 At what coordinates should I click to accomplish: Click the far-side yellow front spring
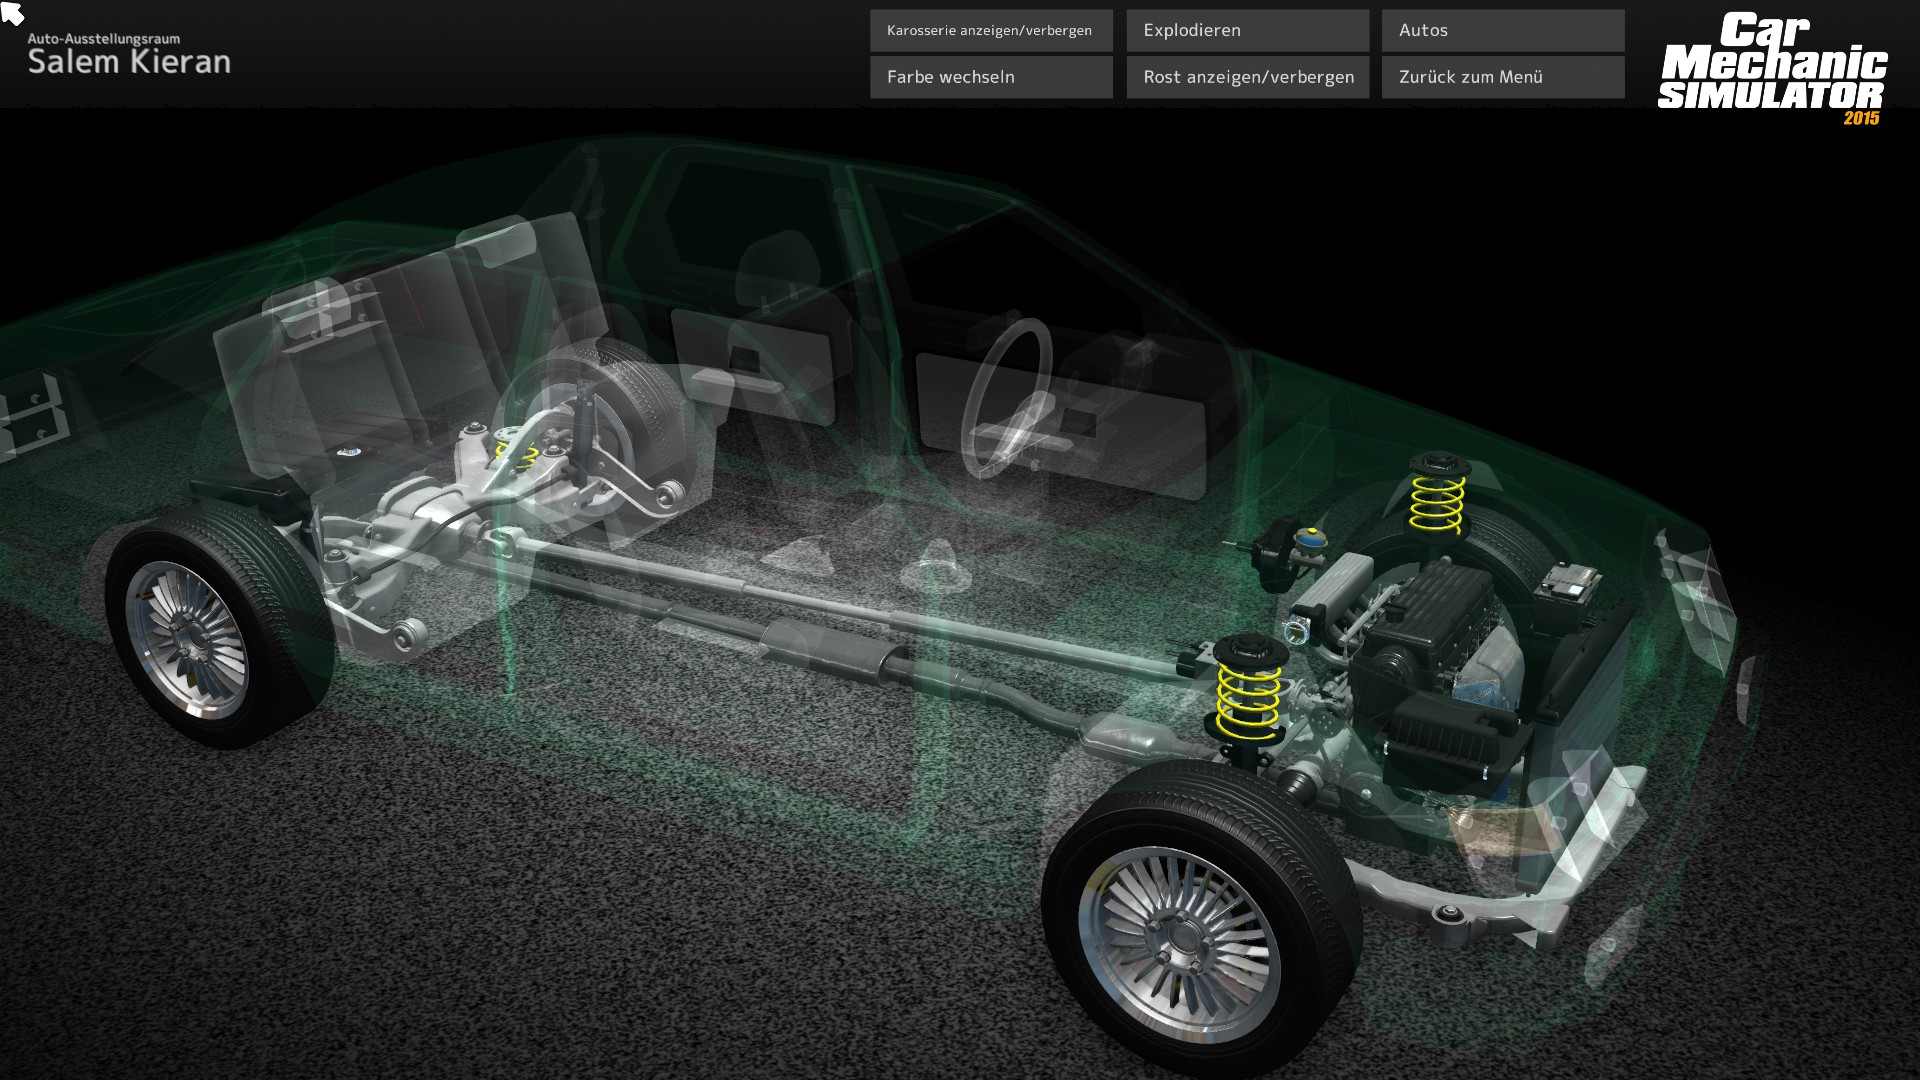(x=1437, y=501)
